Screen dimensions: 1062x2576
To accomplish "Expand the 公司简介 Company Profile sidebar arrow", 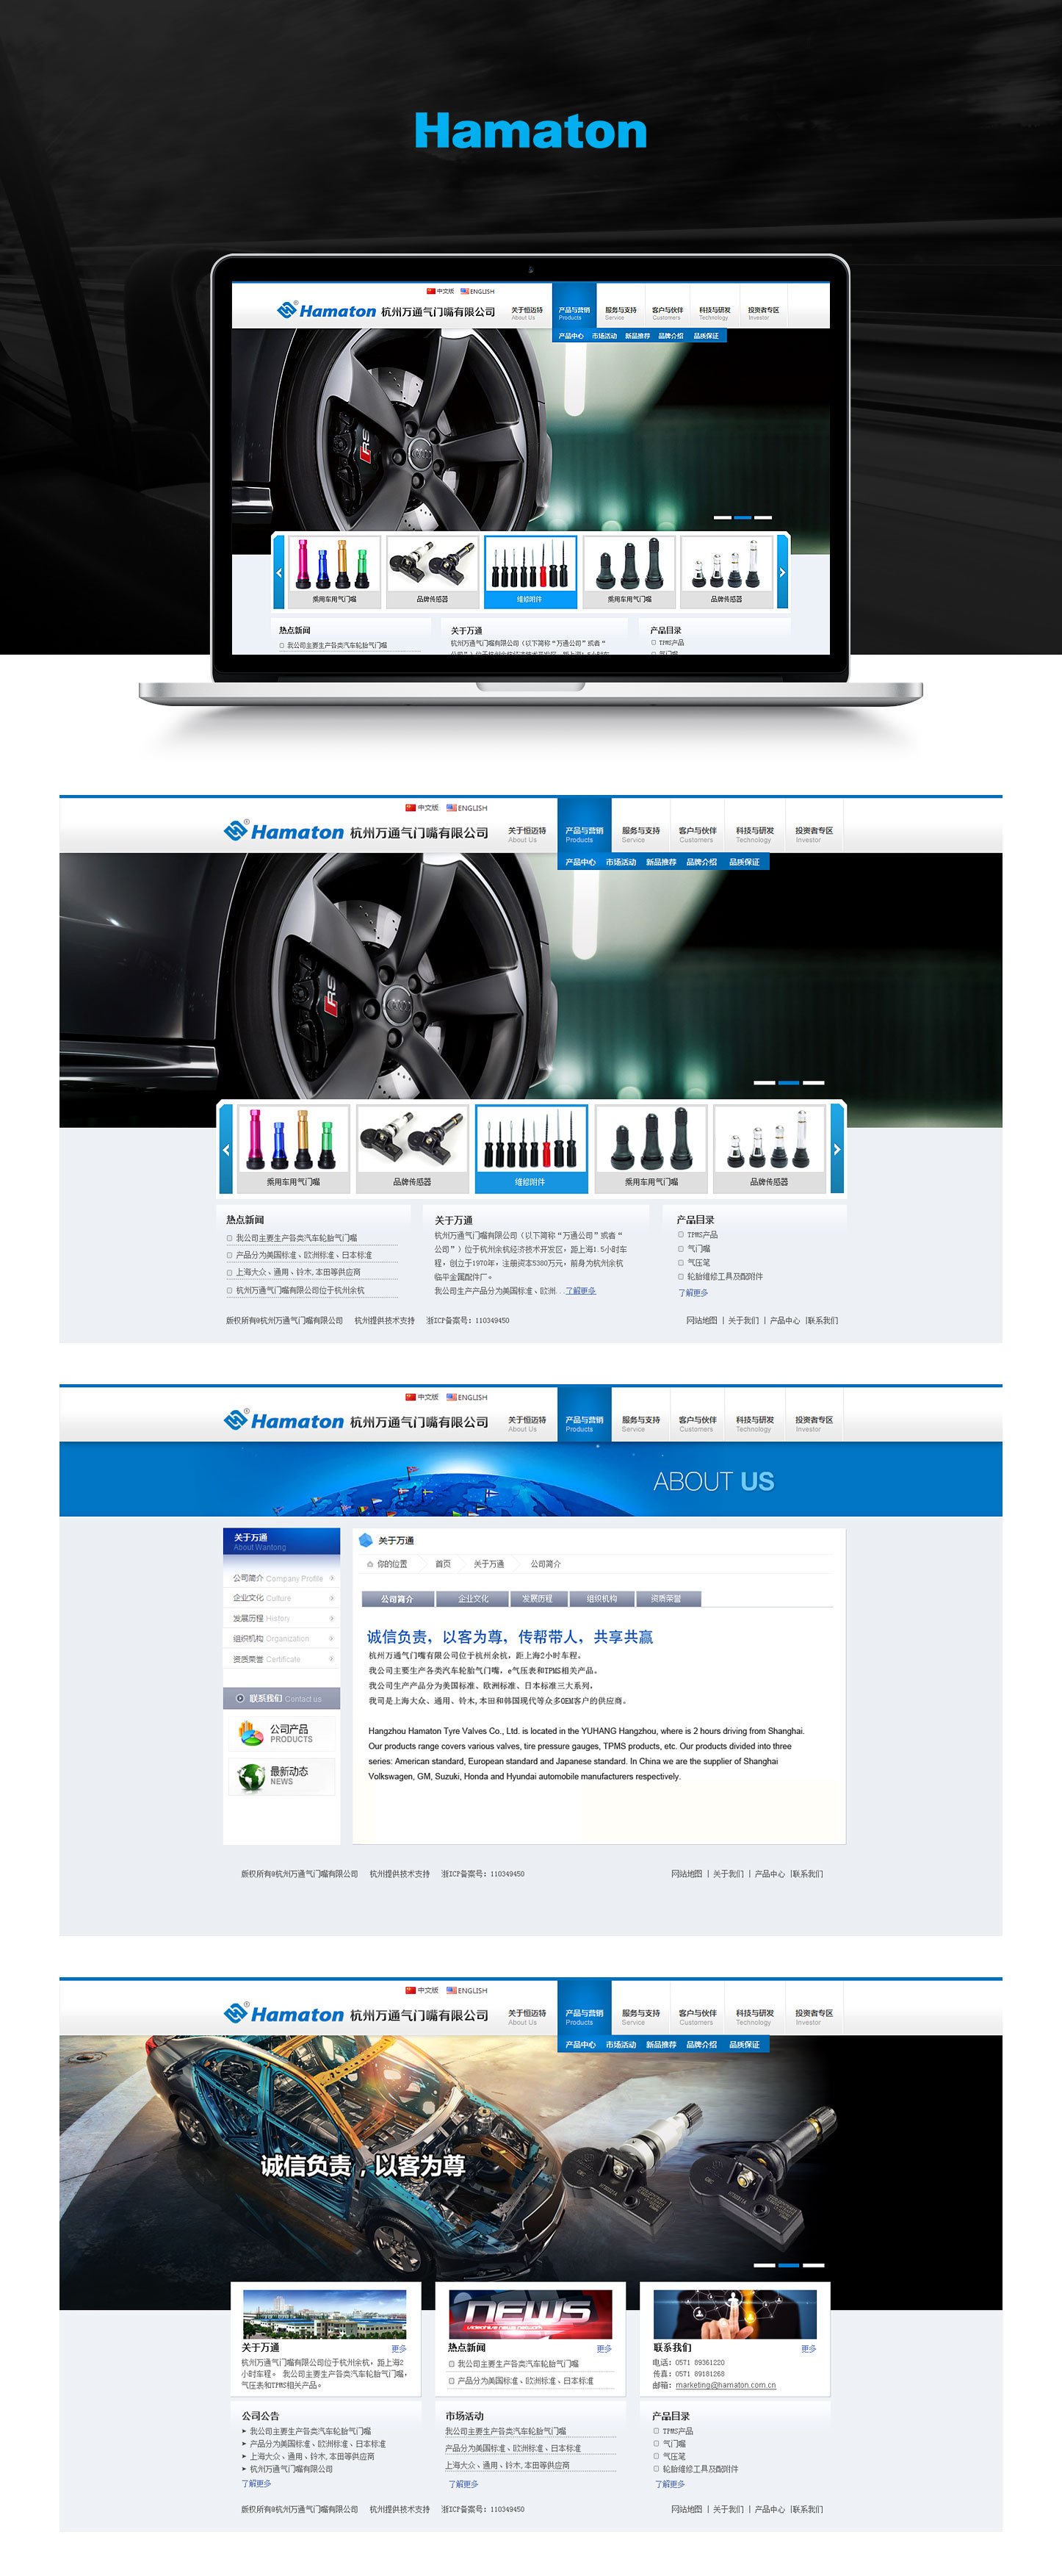I will (332, 1578).
